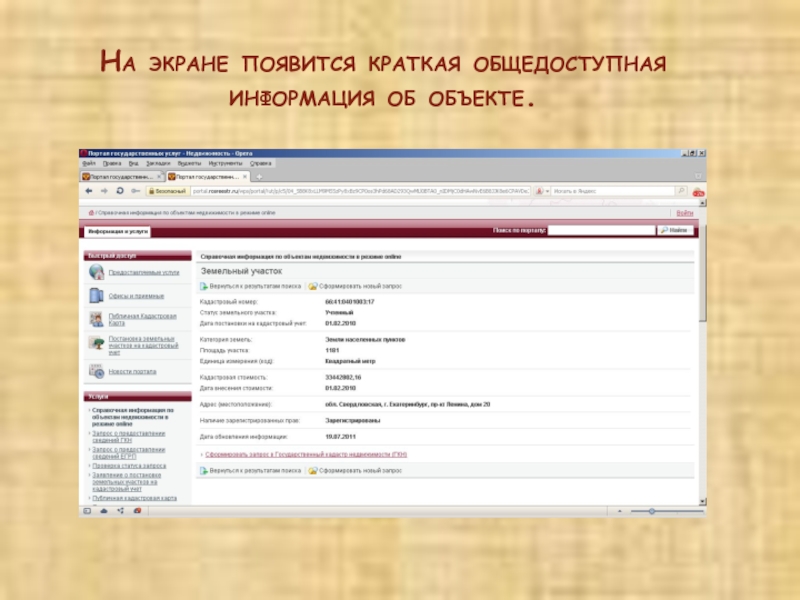Select cadastral value 33442882,16
The image size is (800, 600).
pyautogui.click(x=343, y=378)
